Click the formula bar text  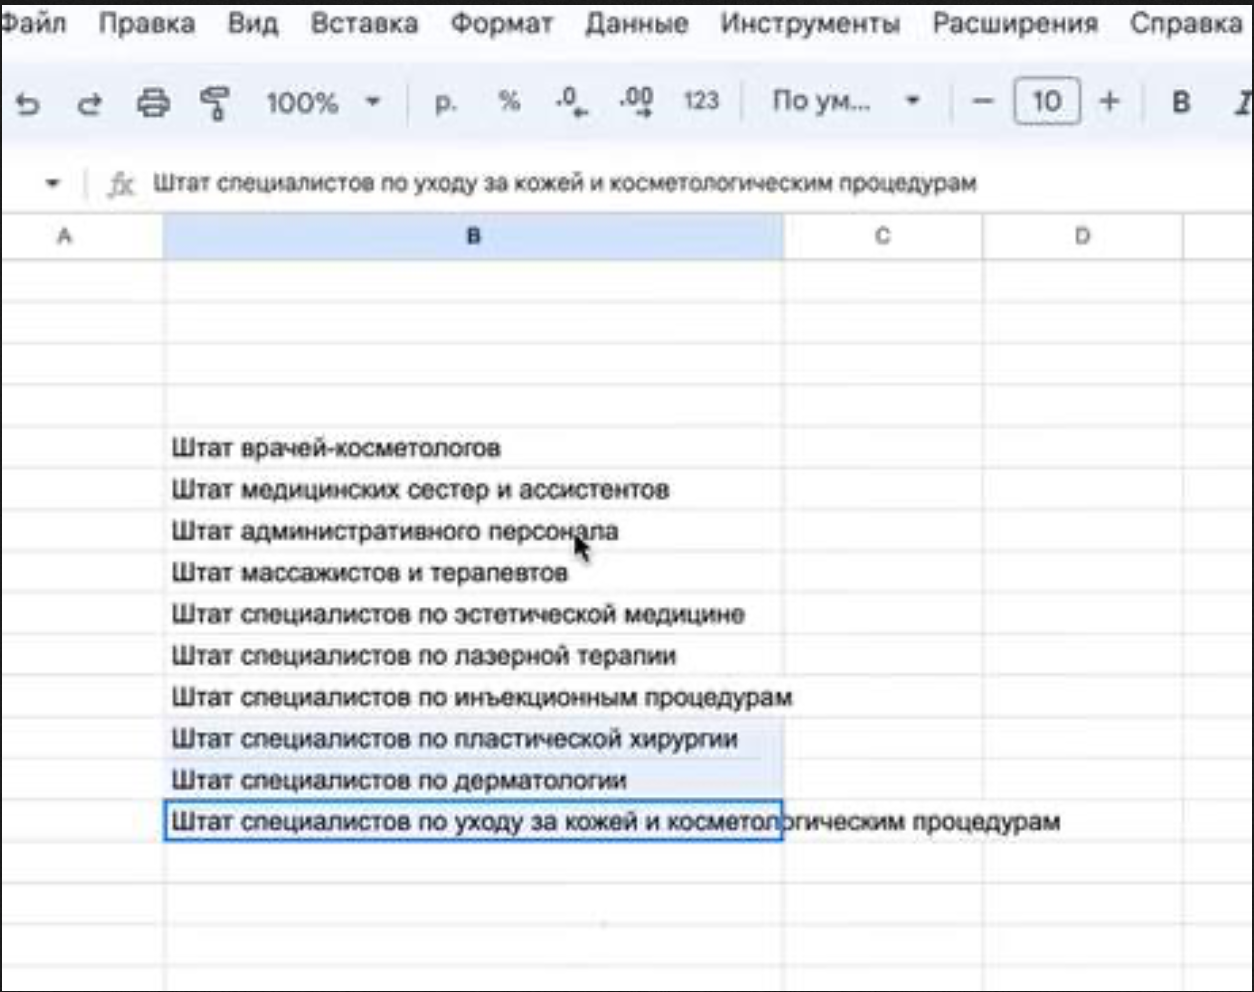pos(564,184)
